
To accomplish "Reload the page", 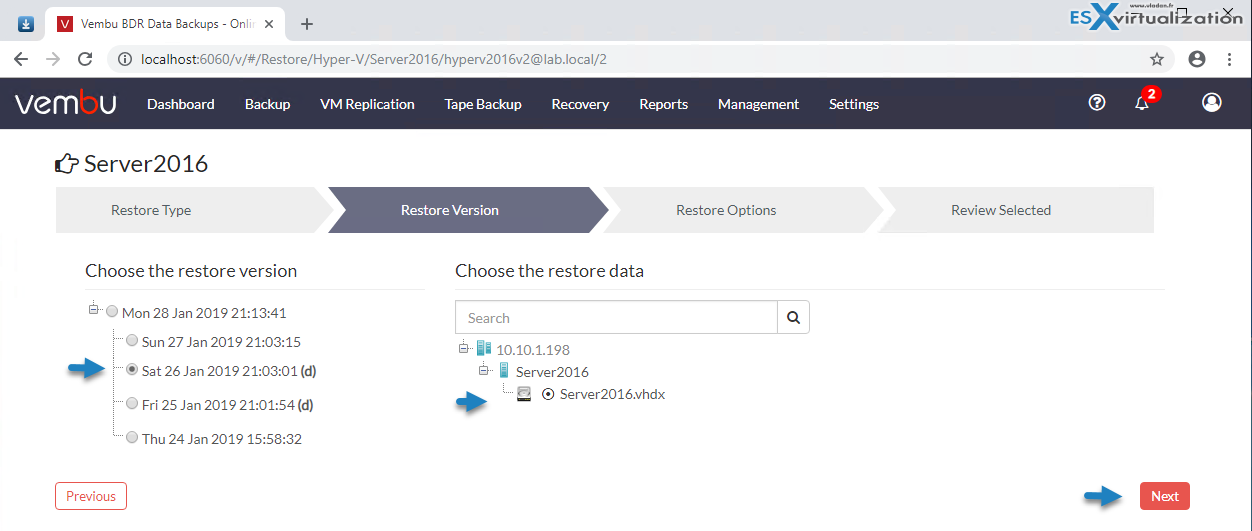I will pos(85,59).
